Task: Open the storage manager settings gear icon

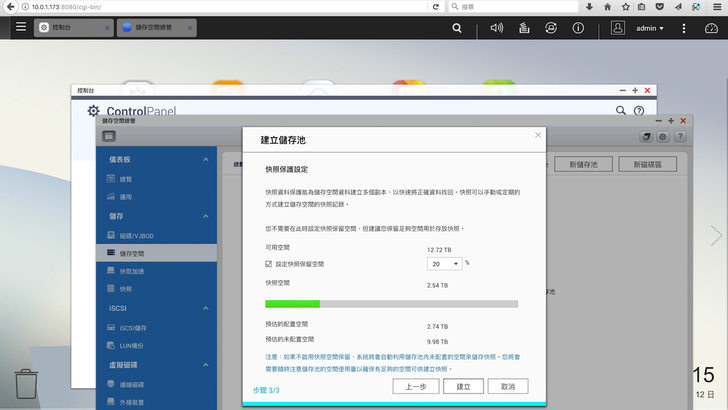Action: tap(662, 136)
